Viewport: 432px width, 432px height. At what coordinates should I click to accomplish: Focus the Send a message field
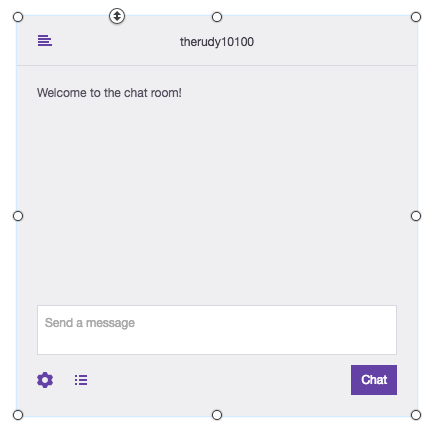click(x=217, y=330)
